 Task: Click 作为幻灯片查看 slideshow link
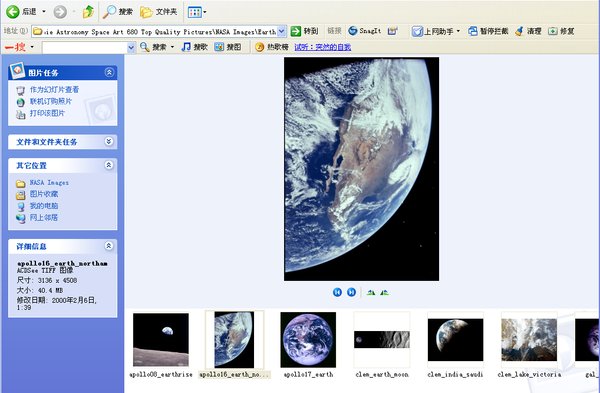[54, 90]
